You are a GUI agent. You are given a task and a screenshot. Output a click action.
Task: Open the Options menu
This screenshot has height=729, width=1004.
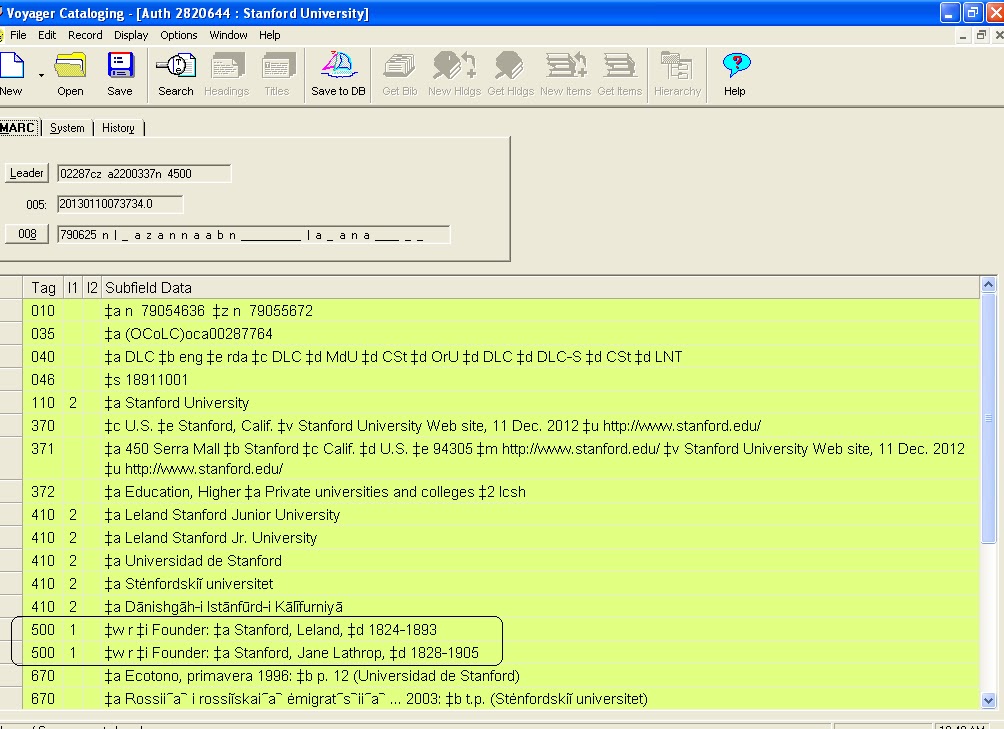pos(179,35)
